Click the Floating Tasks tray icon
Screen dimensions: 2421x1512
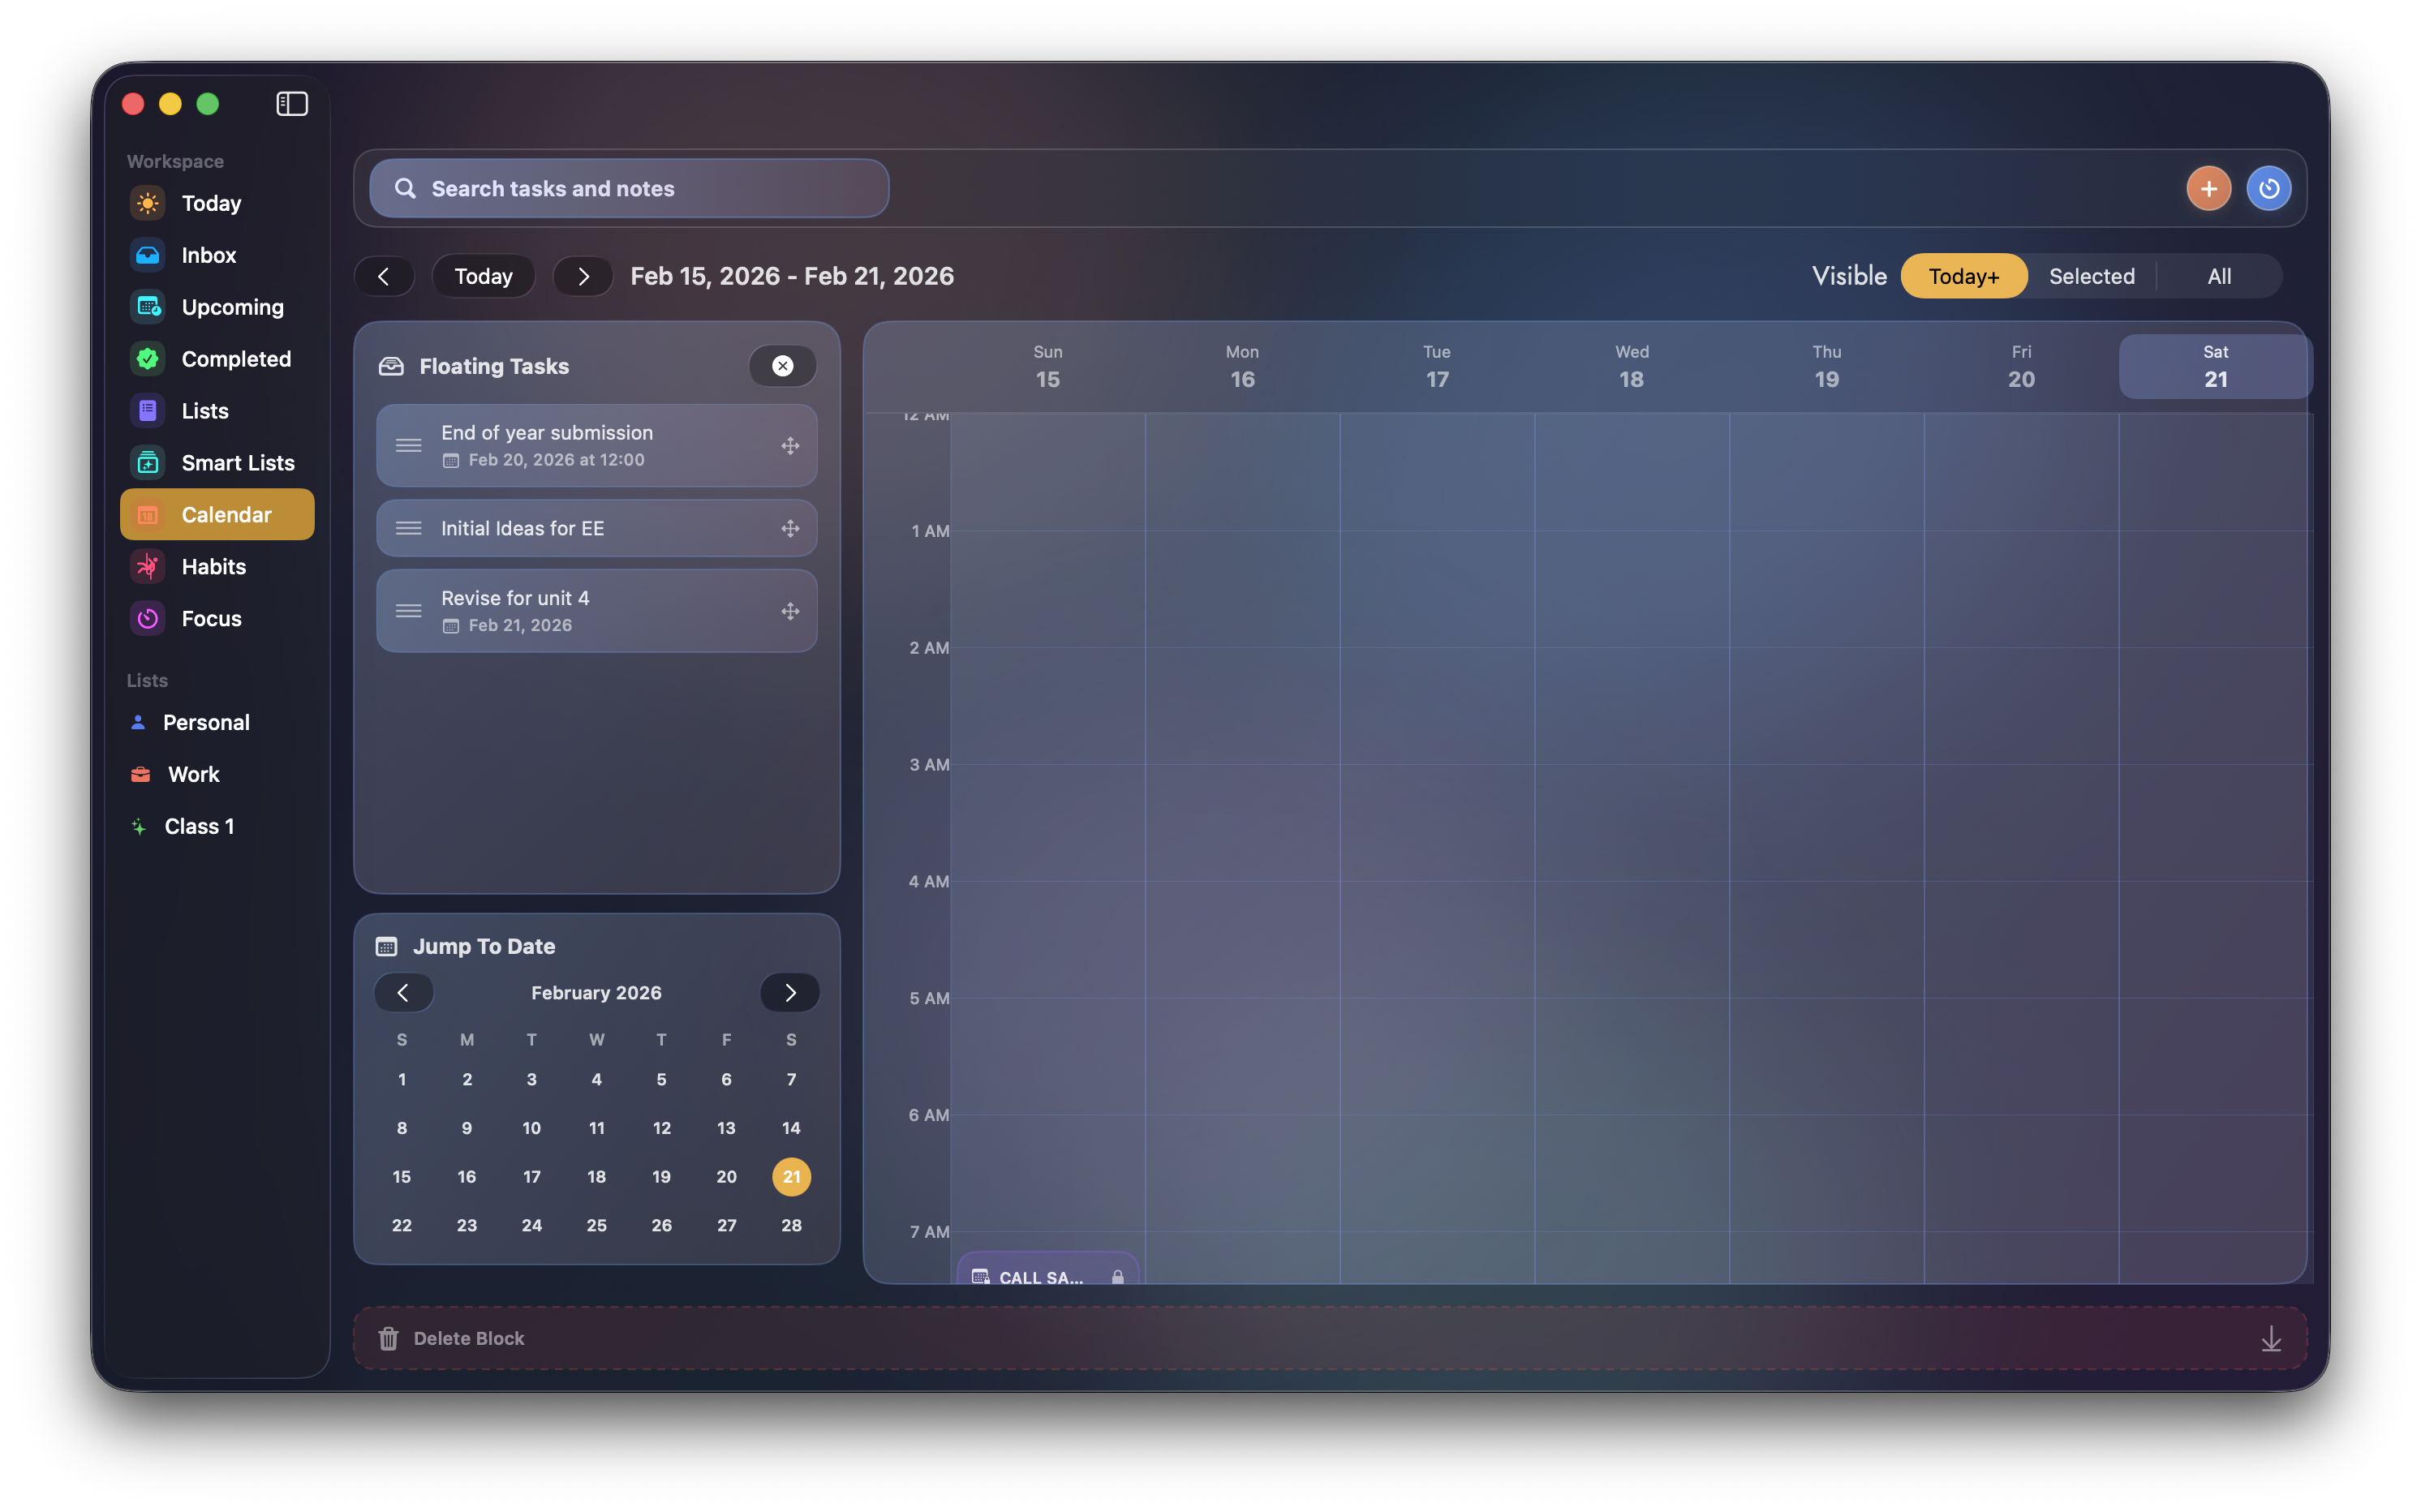[391, 366]
